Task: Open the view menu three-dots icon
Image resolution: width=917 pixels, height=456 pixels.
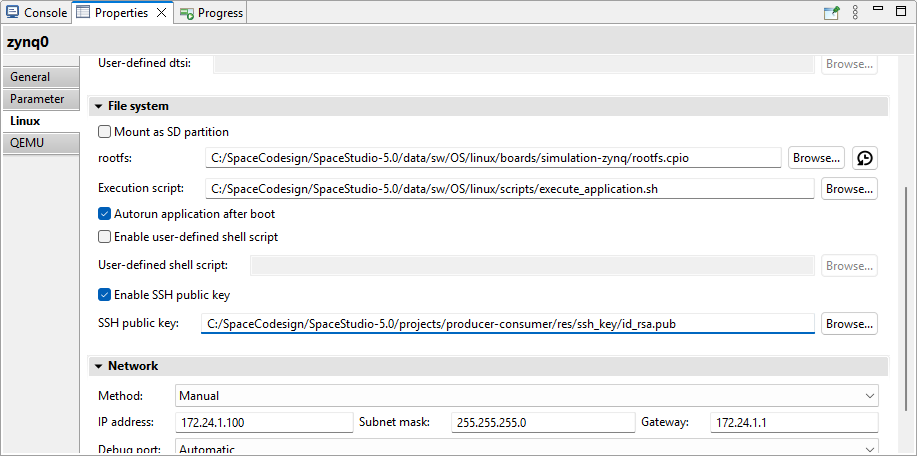Action: 855,13
